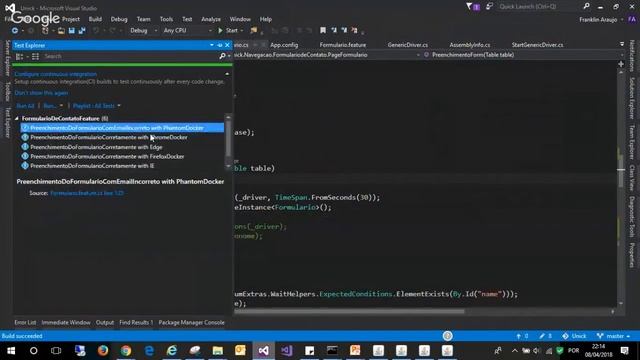Viewport: 640px width, 360px height.
Task: Click the round status bar notification icon
Action: [448, 336]
